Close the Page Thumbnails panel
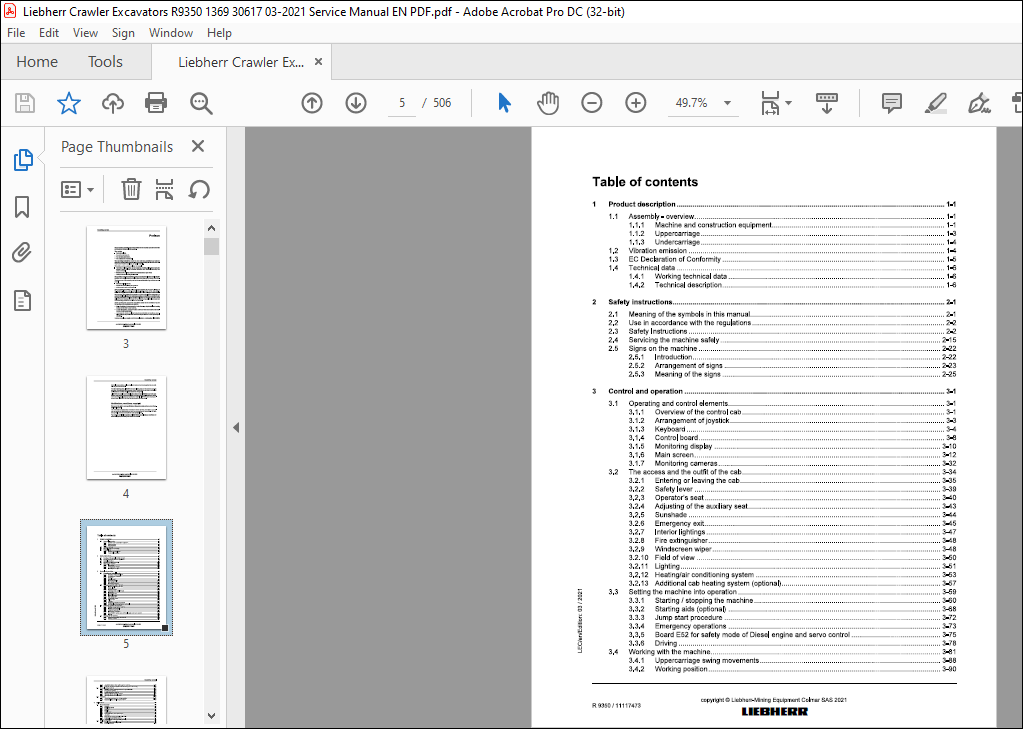Screen dimensions: 1023x729 coord(198,146)
